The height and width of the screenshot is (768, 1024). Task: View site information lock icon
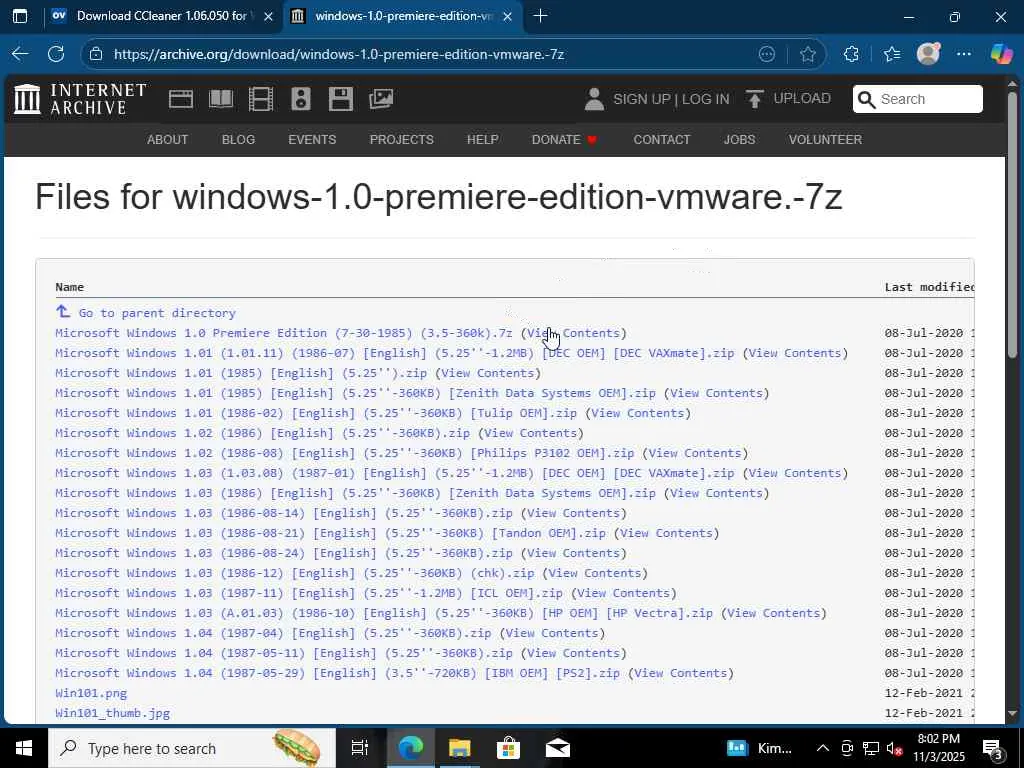(x=96, y=54)
